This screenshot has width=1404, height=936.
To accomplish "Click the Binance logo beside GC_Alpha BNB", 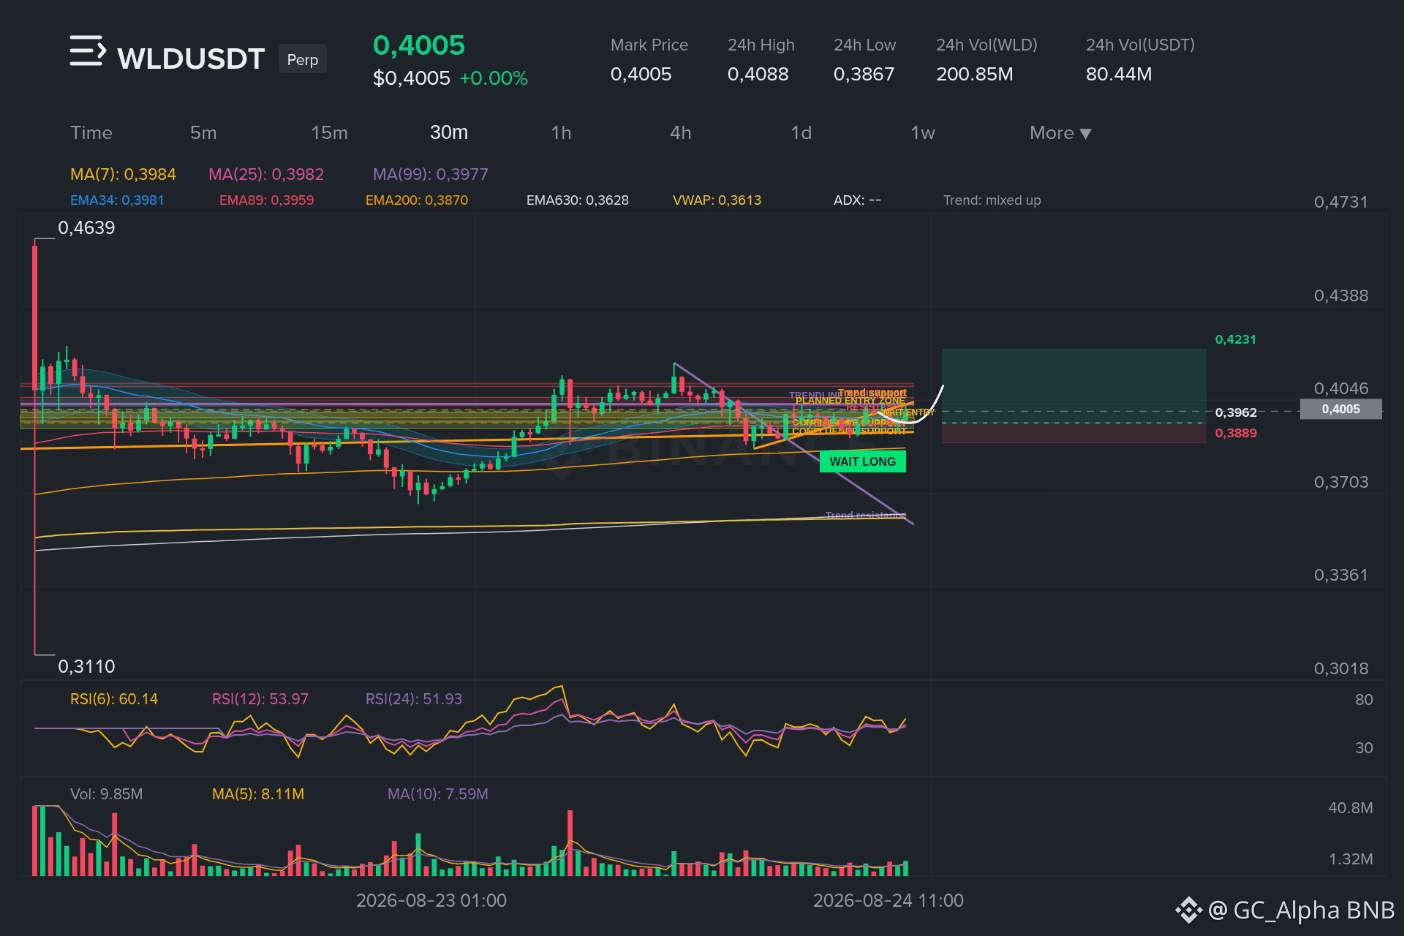I will 1188,910.
